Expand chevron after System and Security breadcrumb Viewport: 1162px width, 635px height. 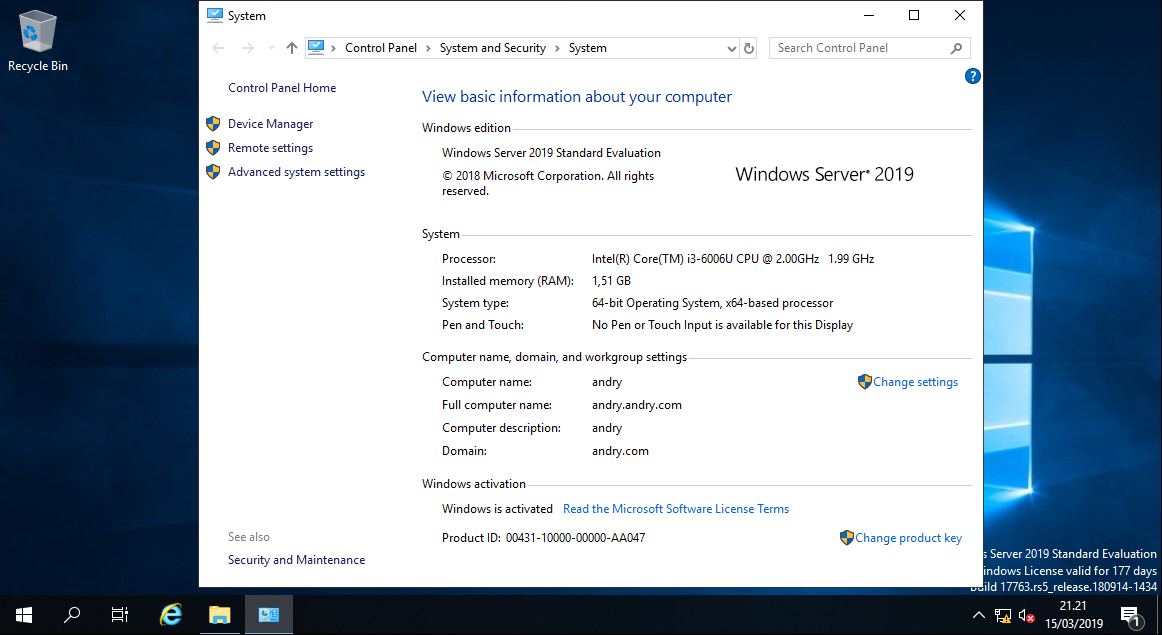[557, 48]
